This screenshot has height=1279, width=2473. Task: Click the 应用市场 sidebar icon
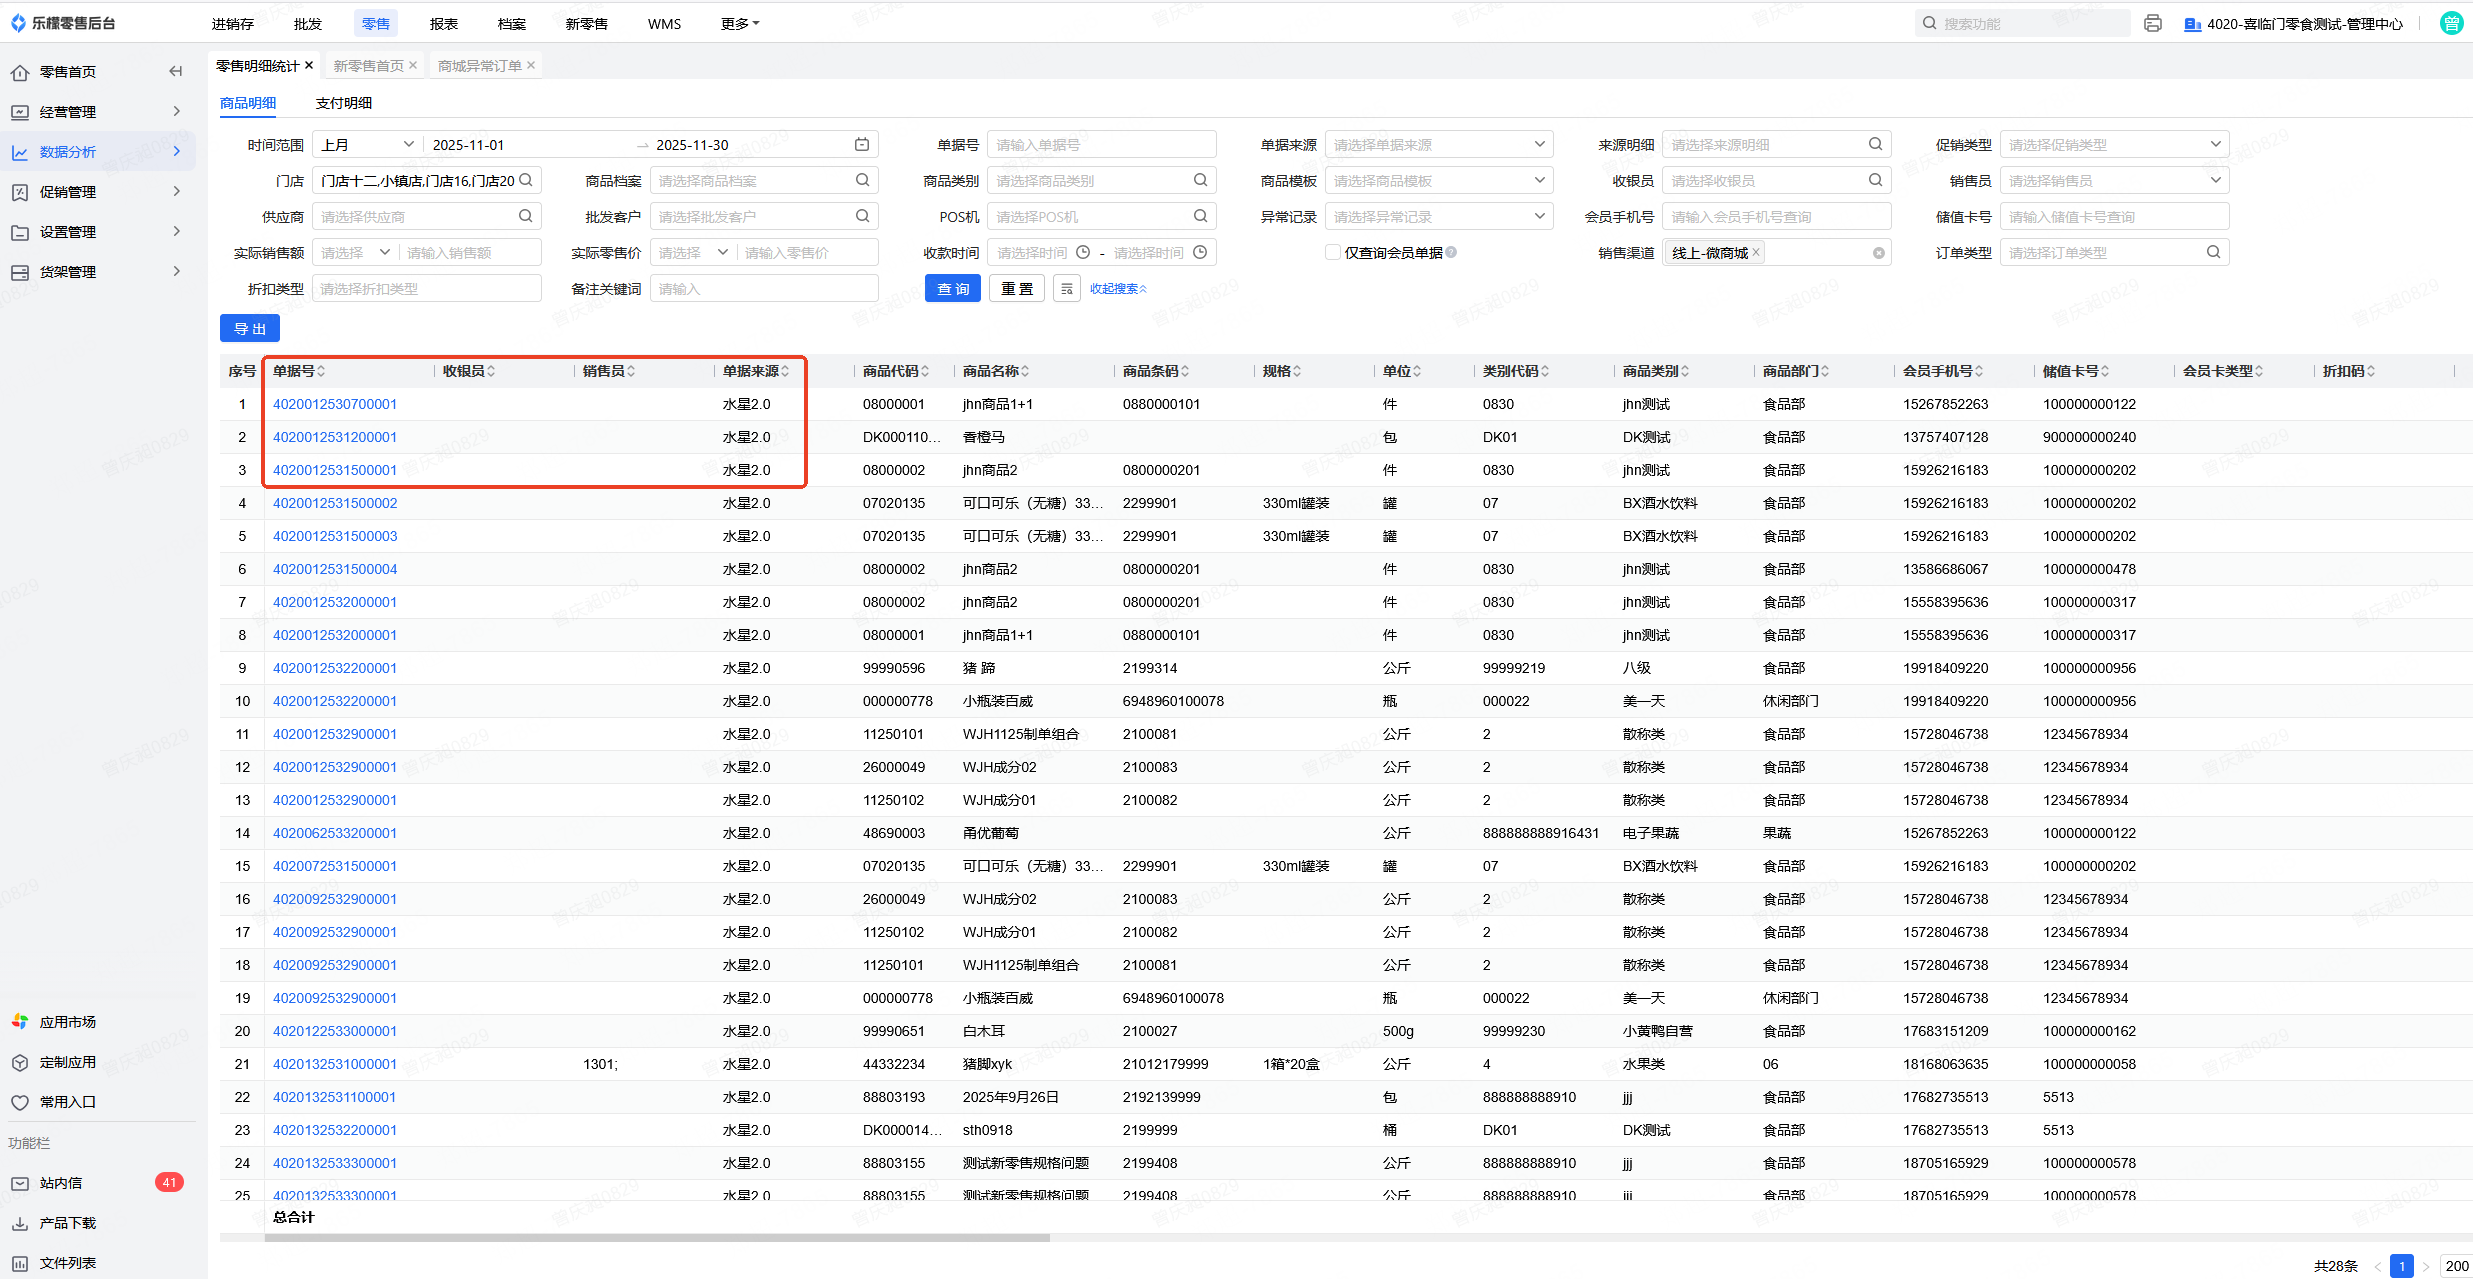click(x=20, y=1022)
